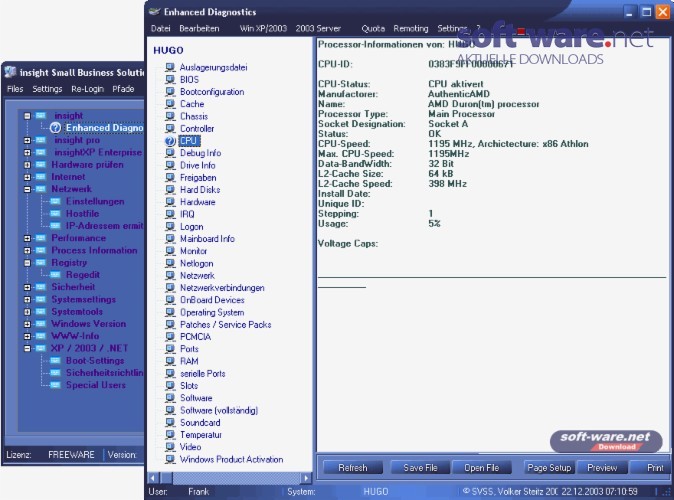The width and height of the screenshot is (674, 500).
Task: Click the Save File button
Action: pyautogui.click(x=420, y=467)
